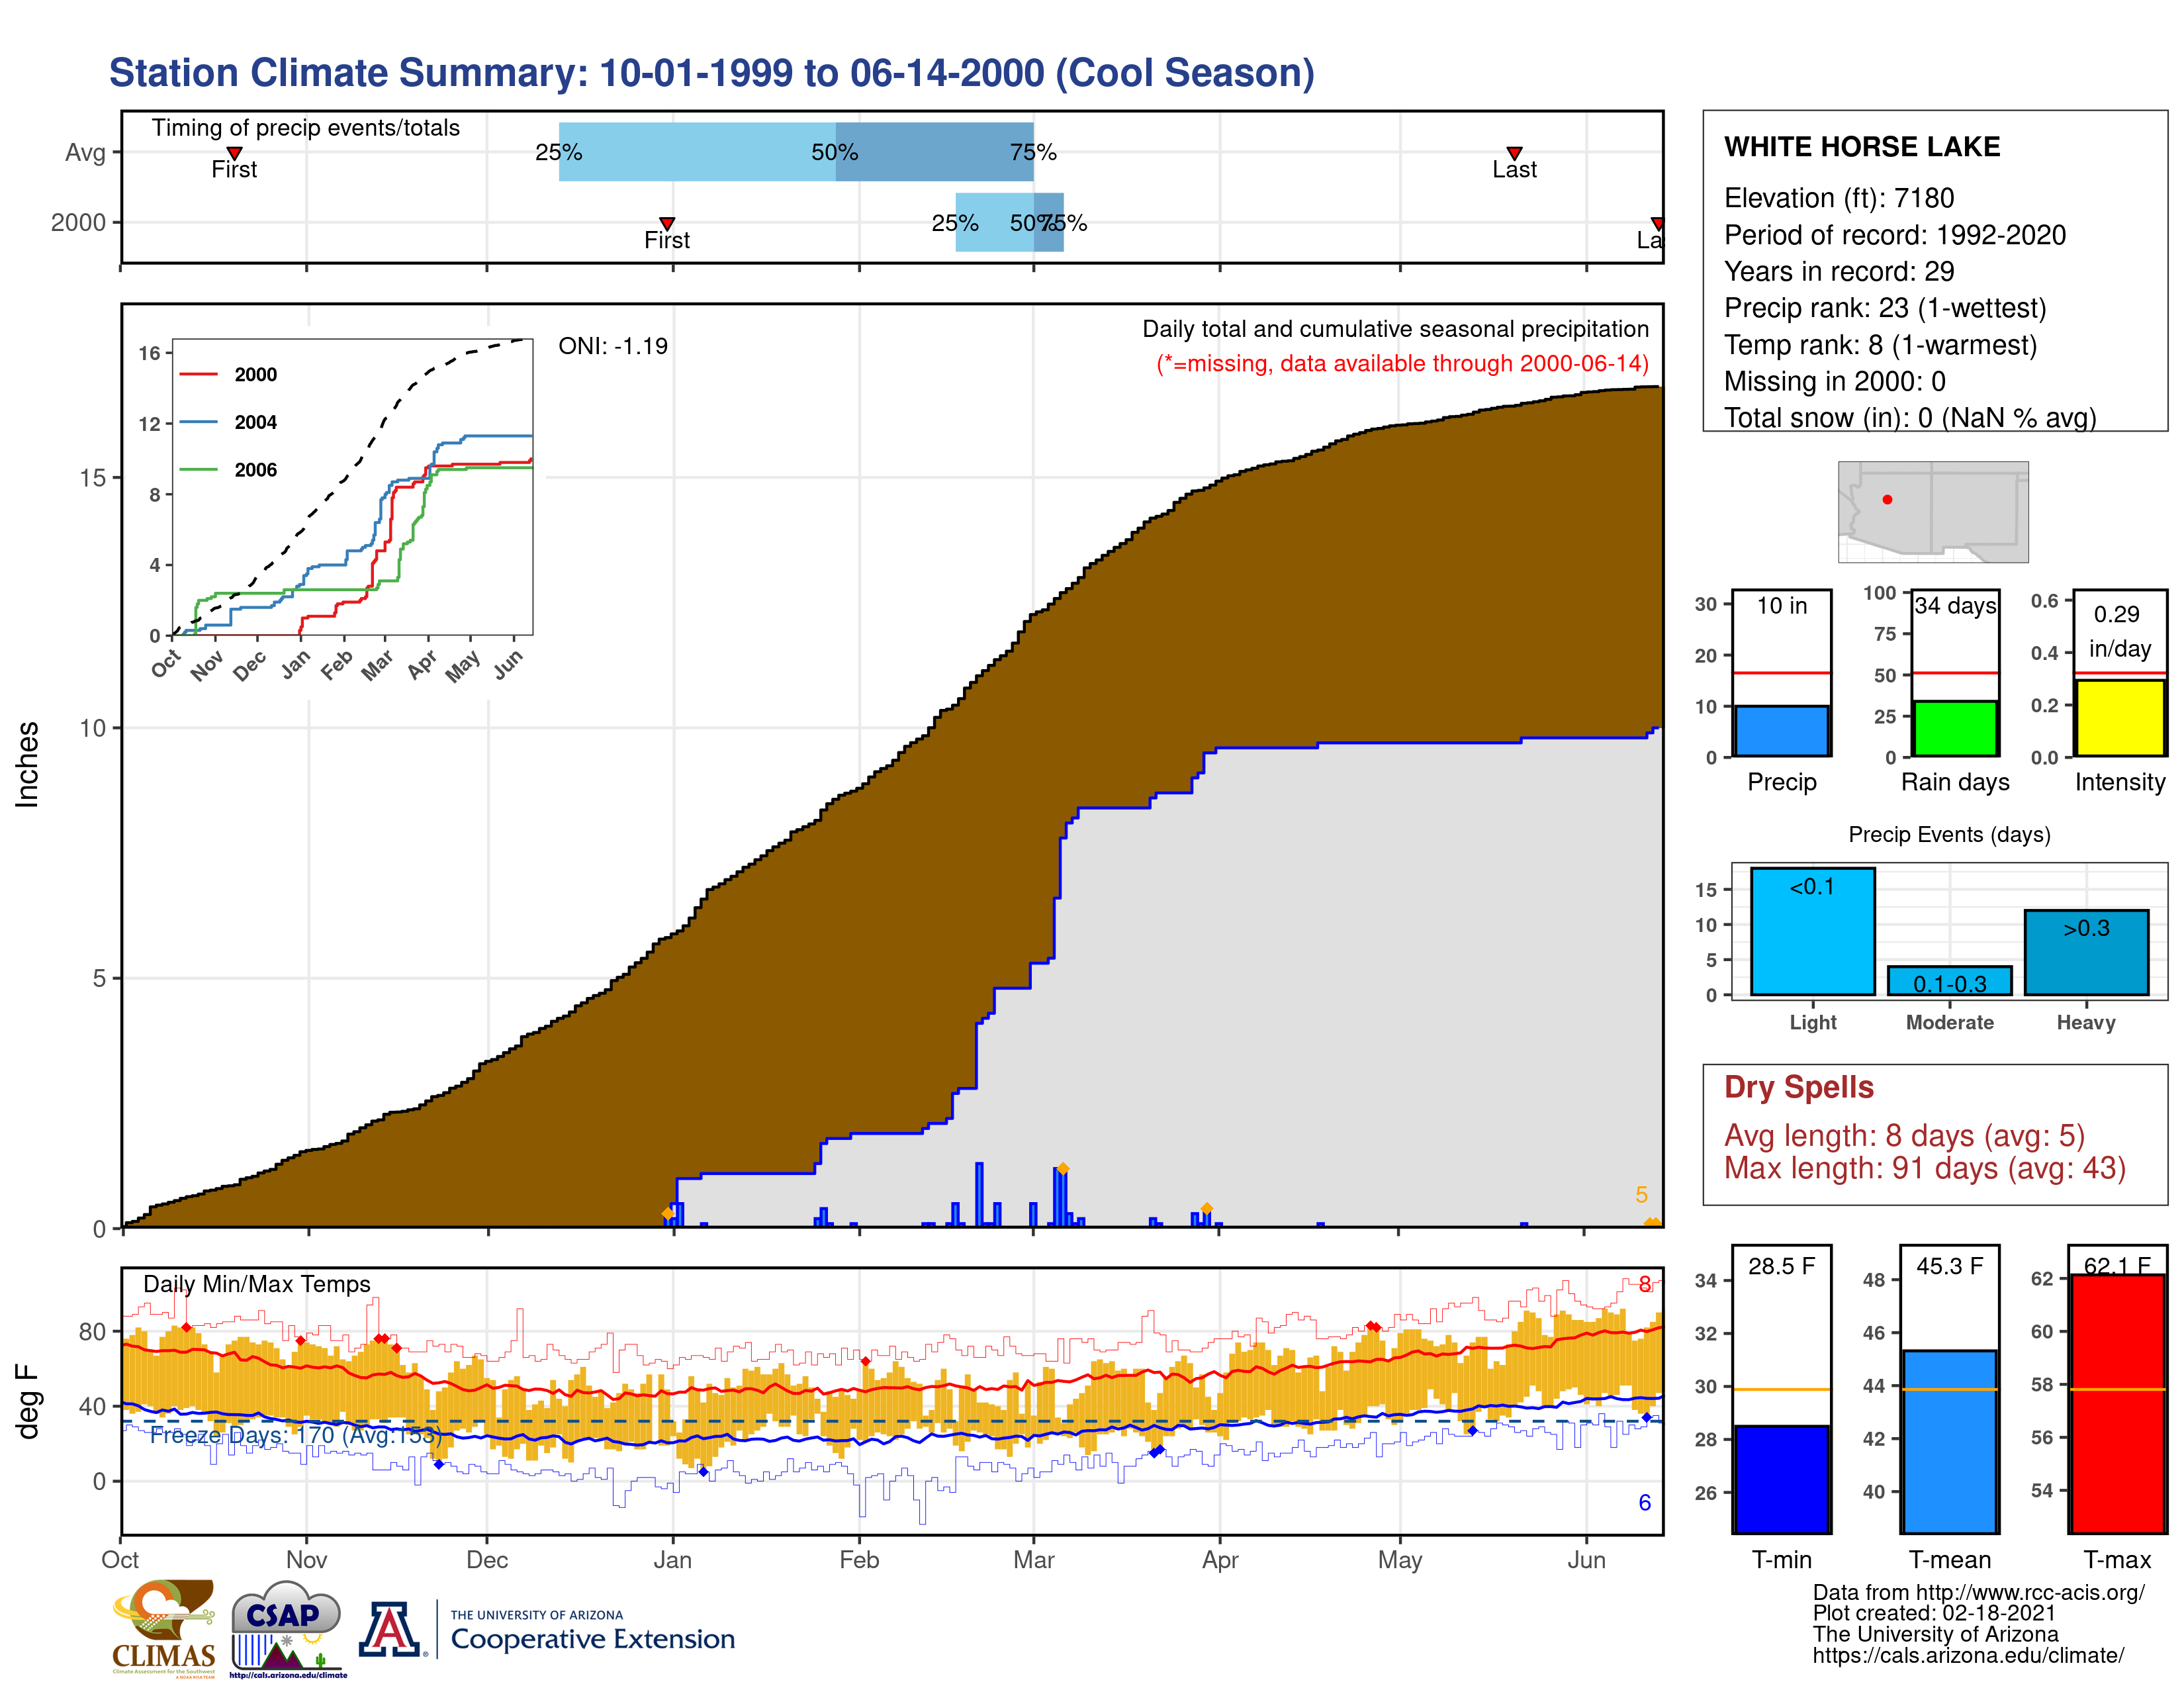This screenshot has height=1688, width=2184.
Task: Click the Precip rank: 23 text
Action: tap(1884, 308)
